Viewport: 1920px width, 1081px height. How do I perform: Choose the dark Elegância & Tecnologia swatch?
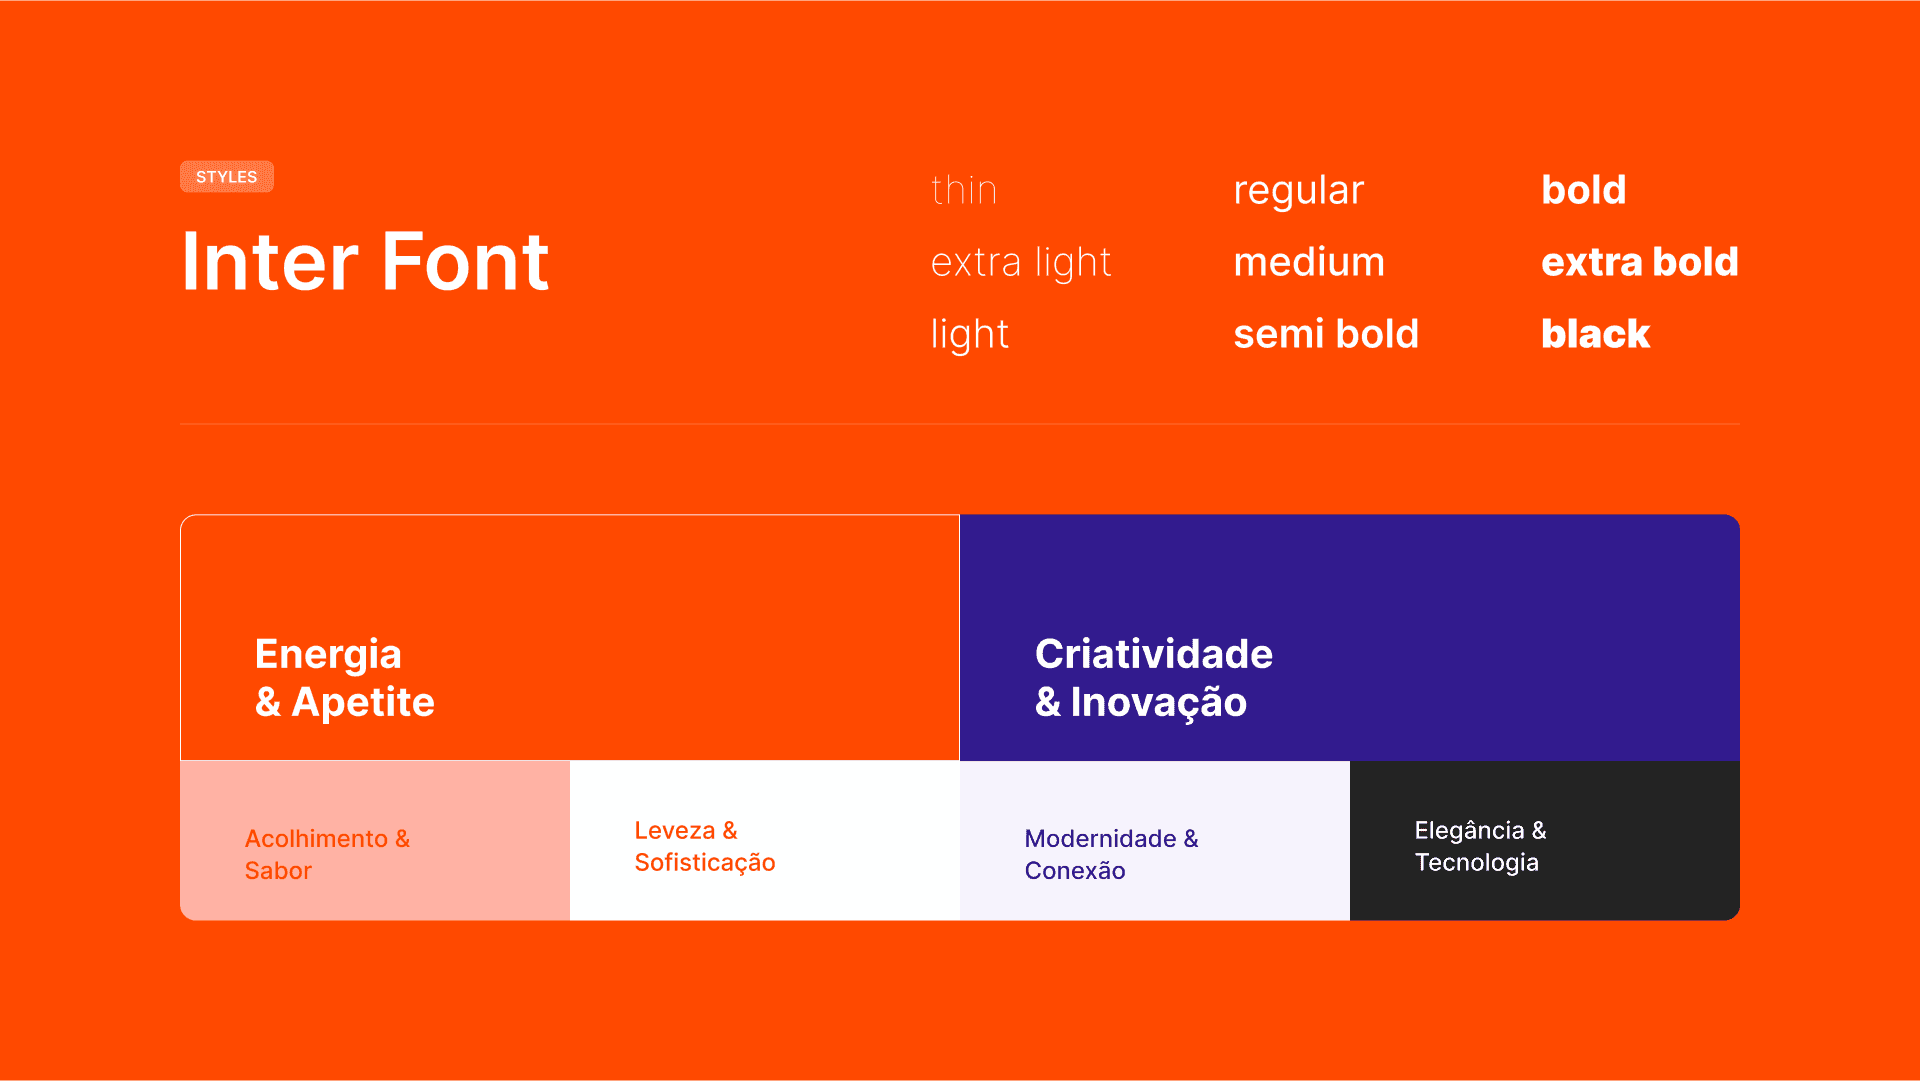1545,841
